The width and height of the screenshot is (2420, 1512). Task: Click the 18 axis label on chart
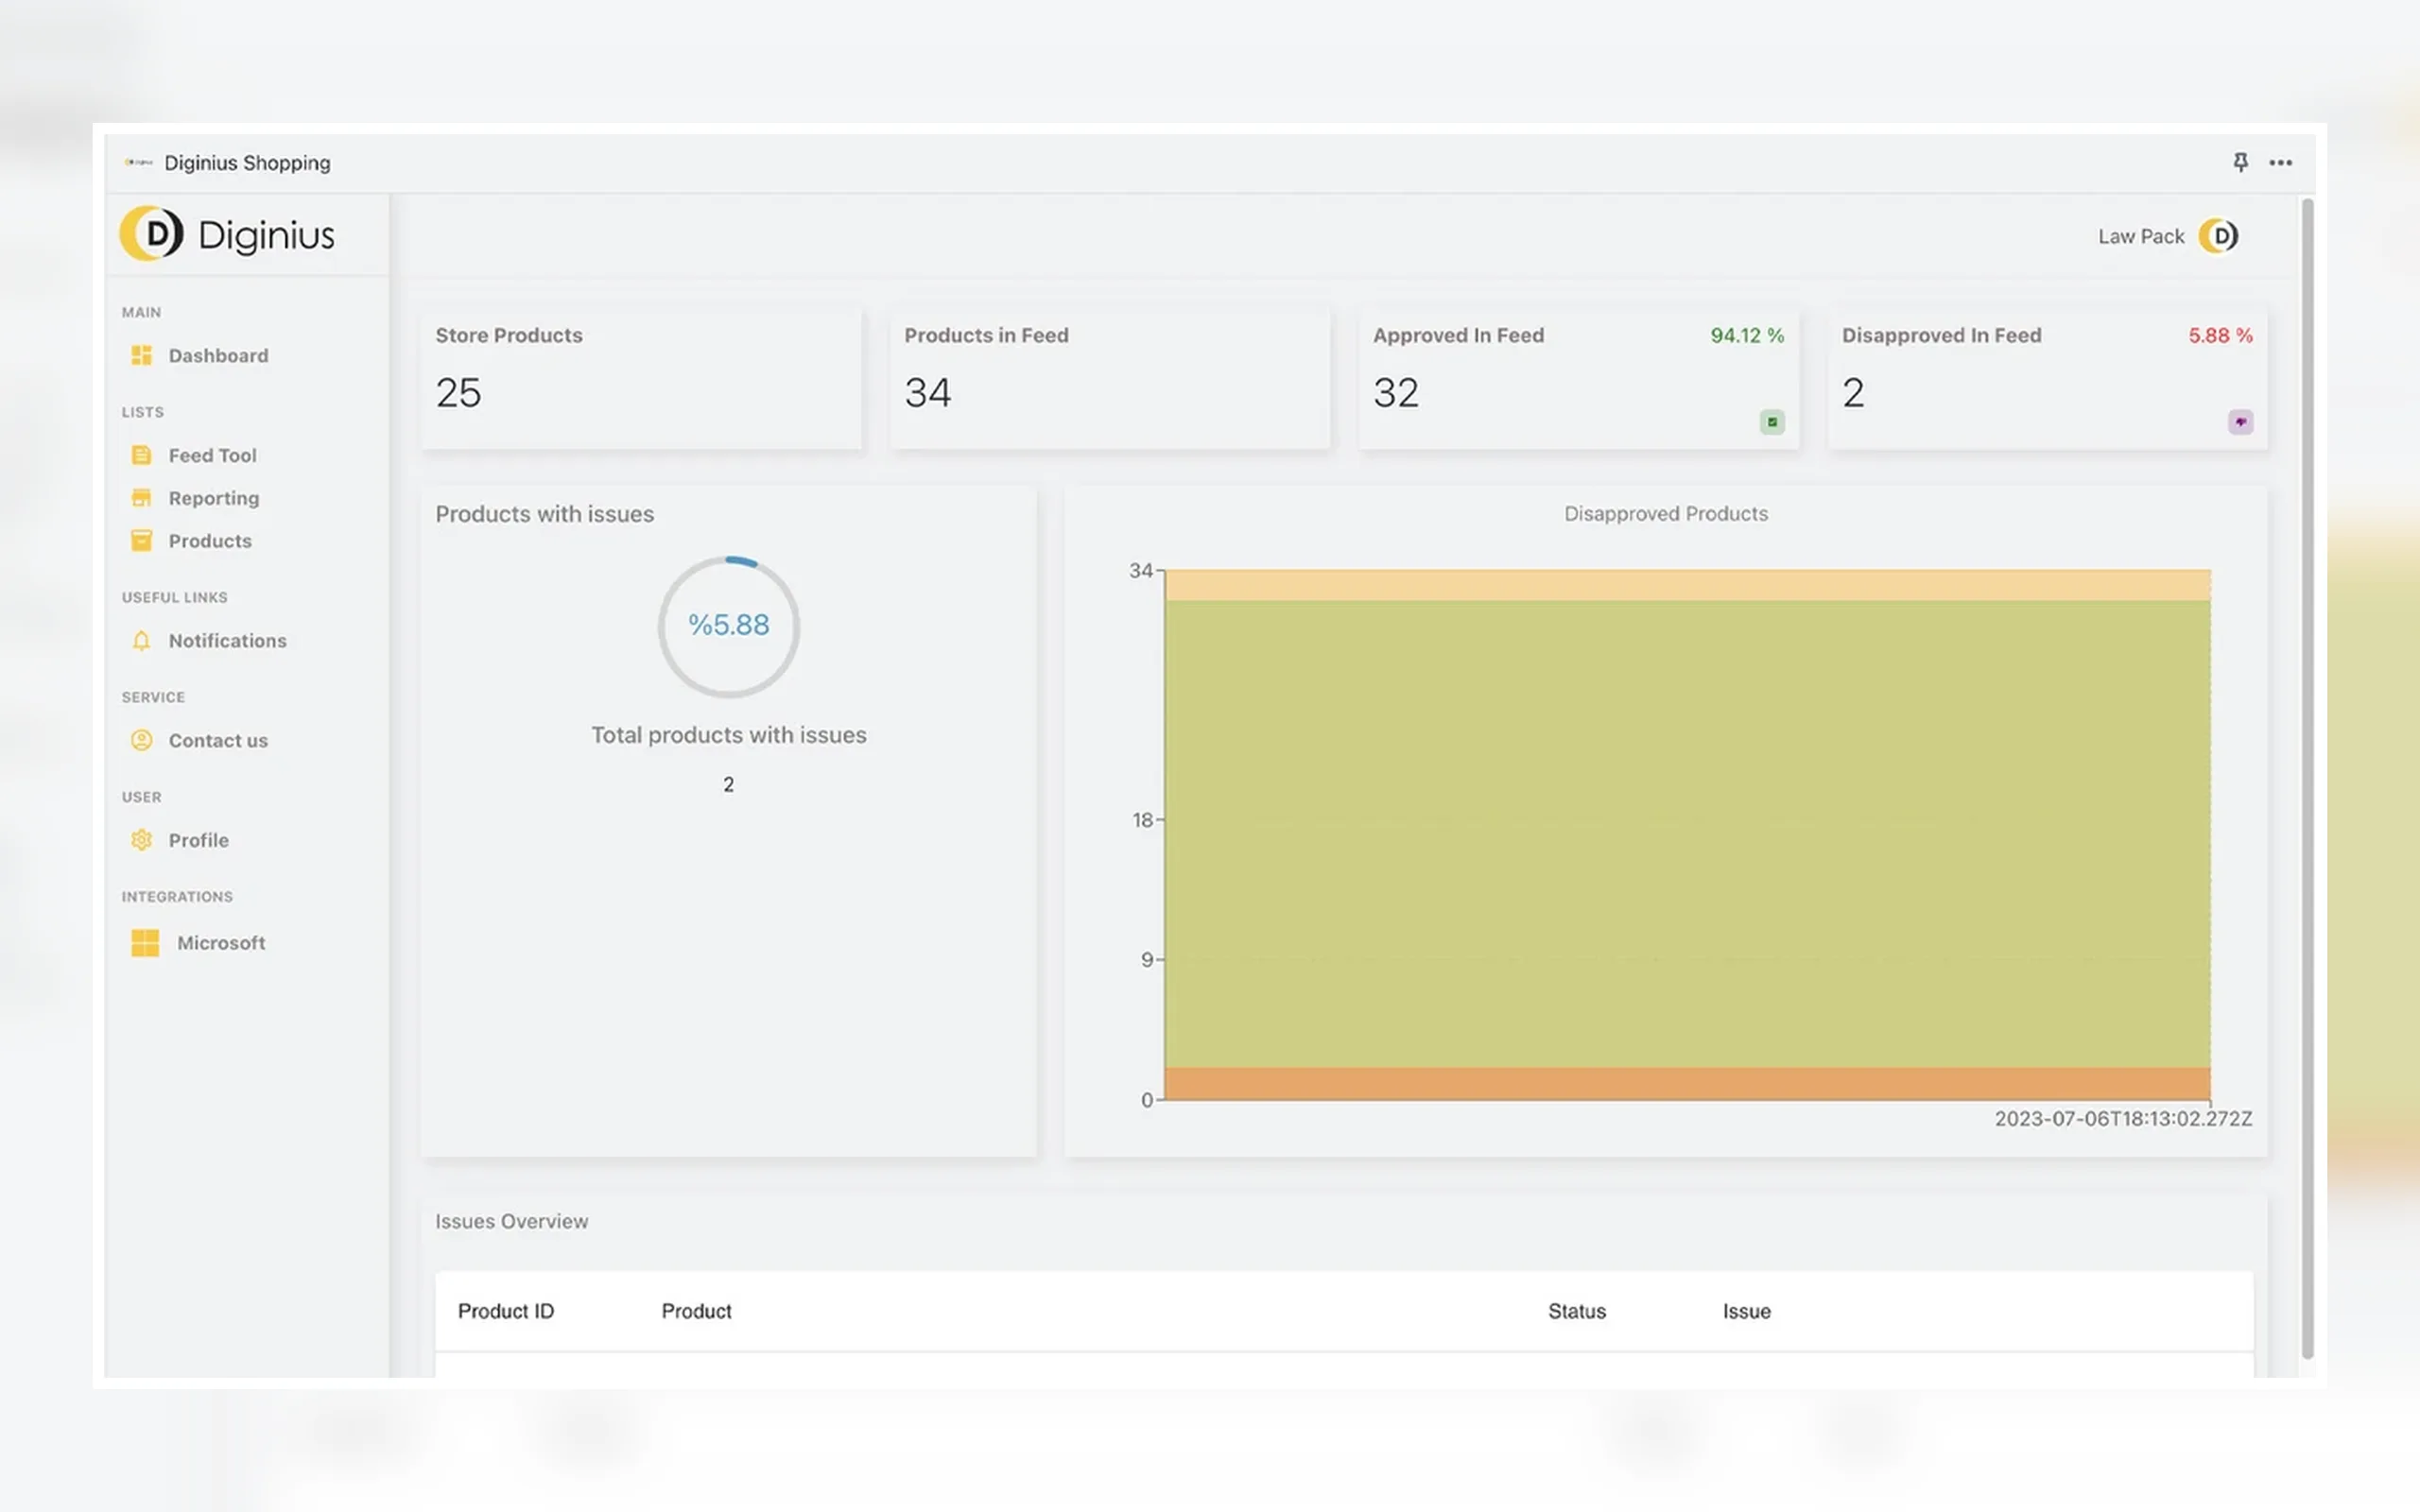click(1143, 820)
